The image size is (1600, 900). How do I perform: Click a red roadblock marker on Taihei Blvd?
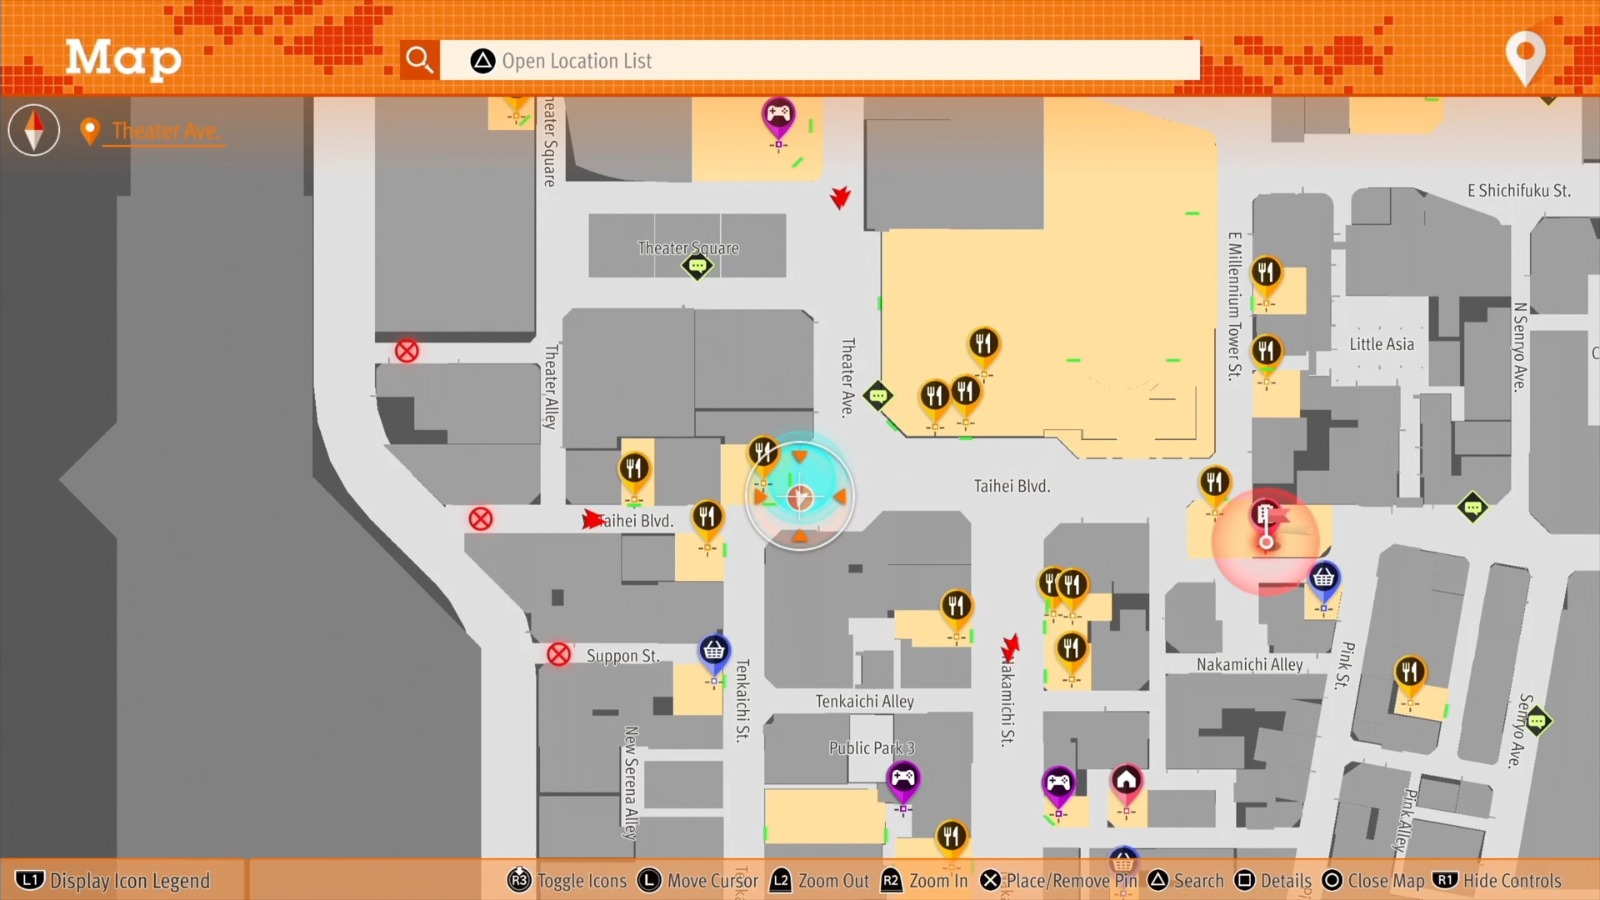point(482,518)
